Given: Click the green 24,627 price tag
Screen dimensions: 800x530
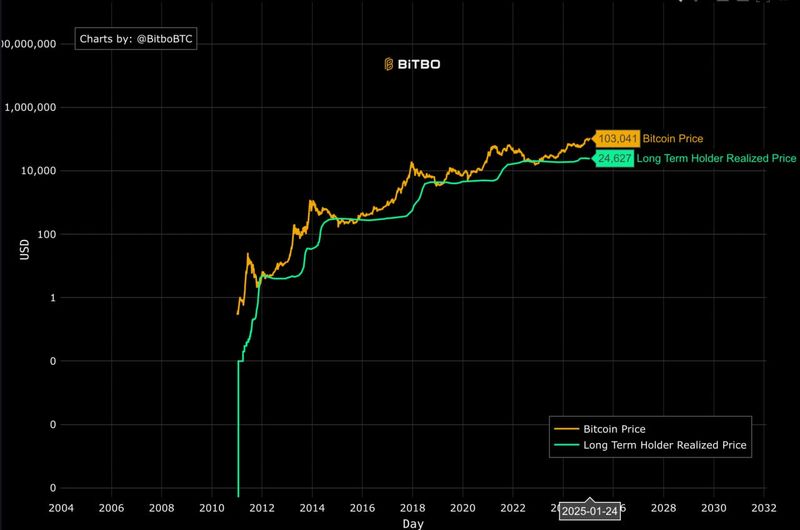Looking at the screenshot, I should (x=614, y=158).
